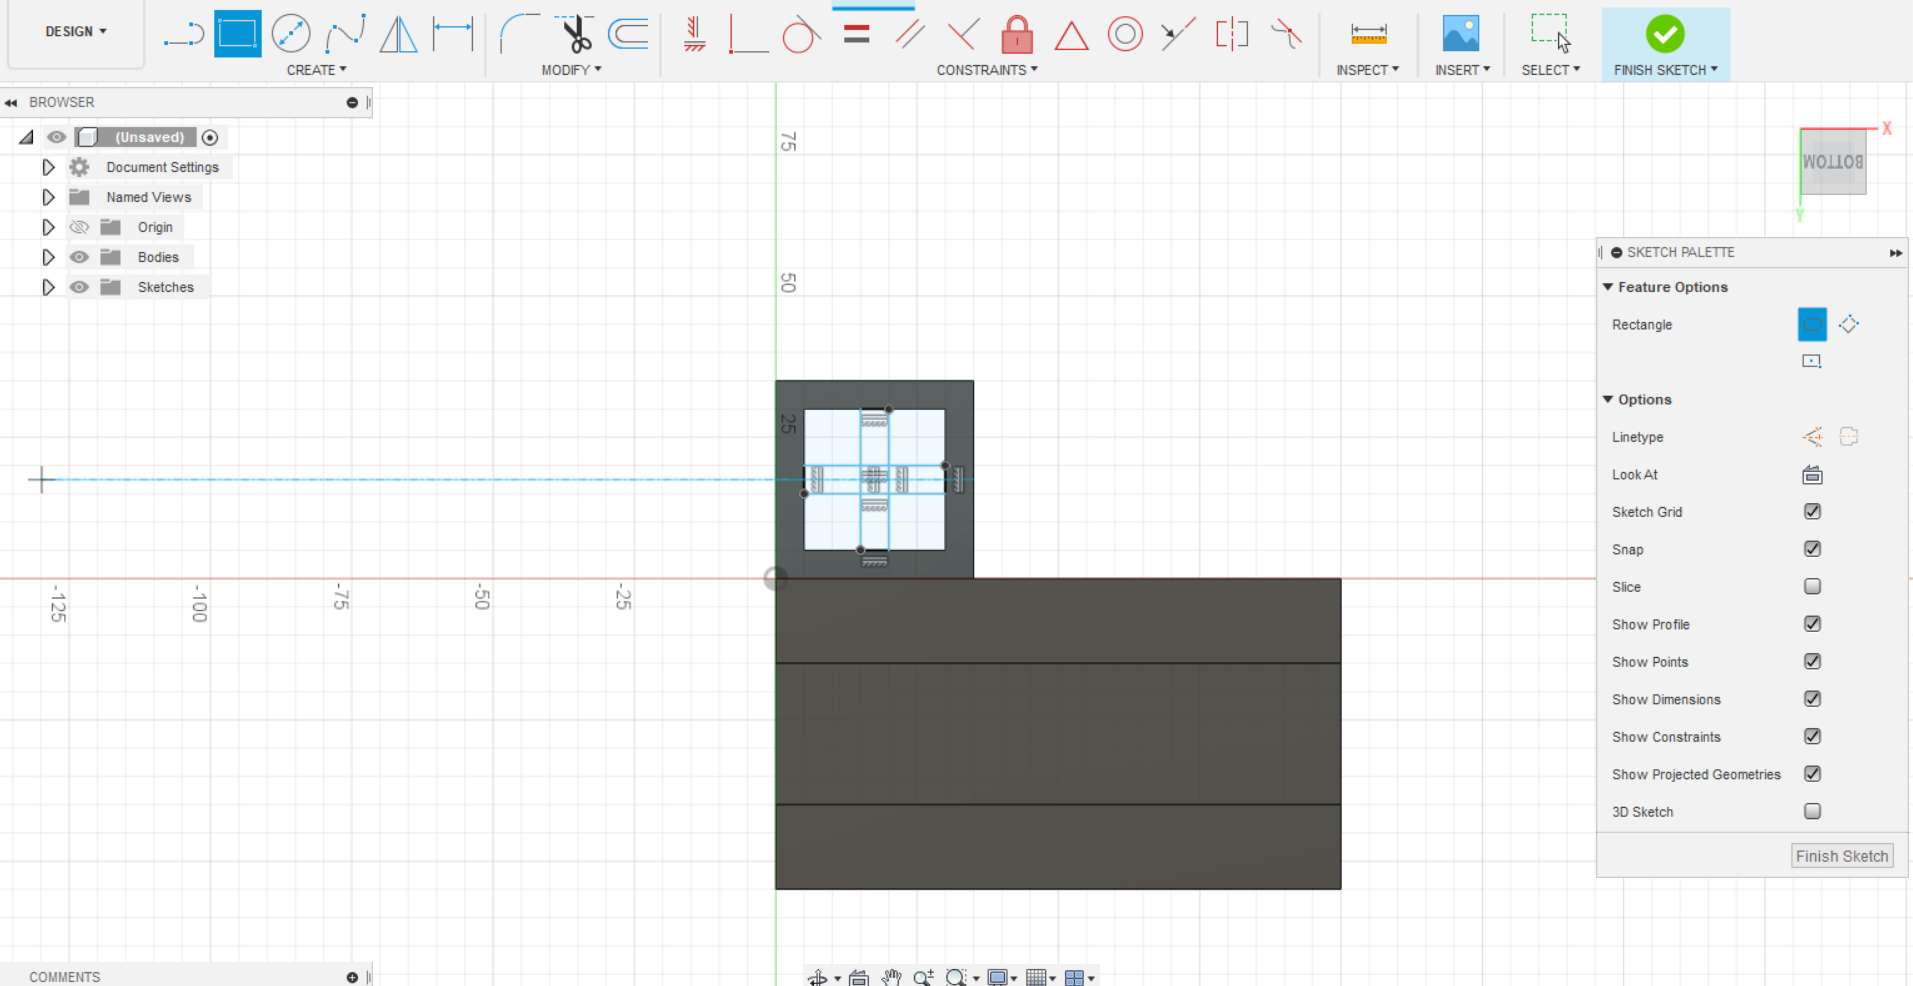Select the Trim scissors tool

point(575,34)
